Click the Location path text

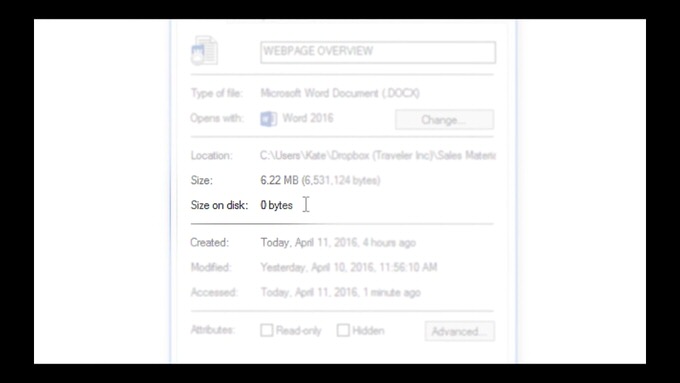378,155
